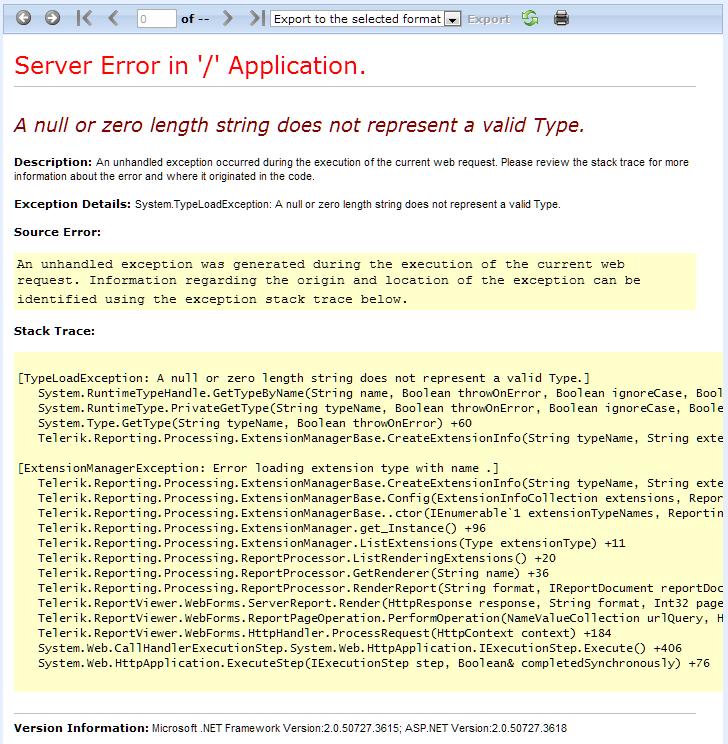Image resolution: width=728 pixels, height=744 pixels.
Task: Click the 'System.Type.GetType(String typeName' line
Action: click(255, 423)
